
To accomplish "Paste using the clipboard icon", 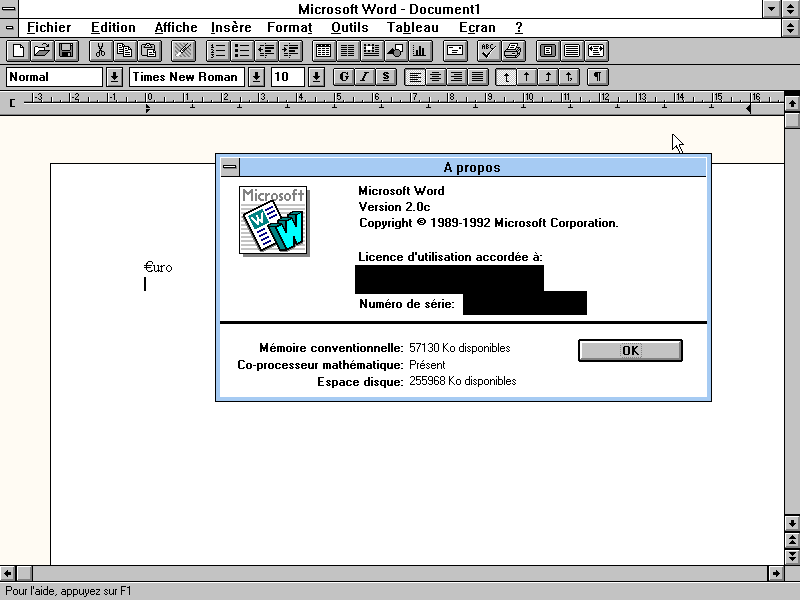I will point(149,51).
